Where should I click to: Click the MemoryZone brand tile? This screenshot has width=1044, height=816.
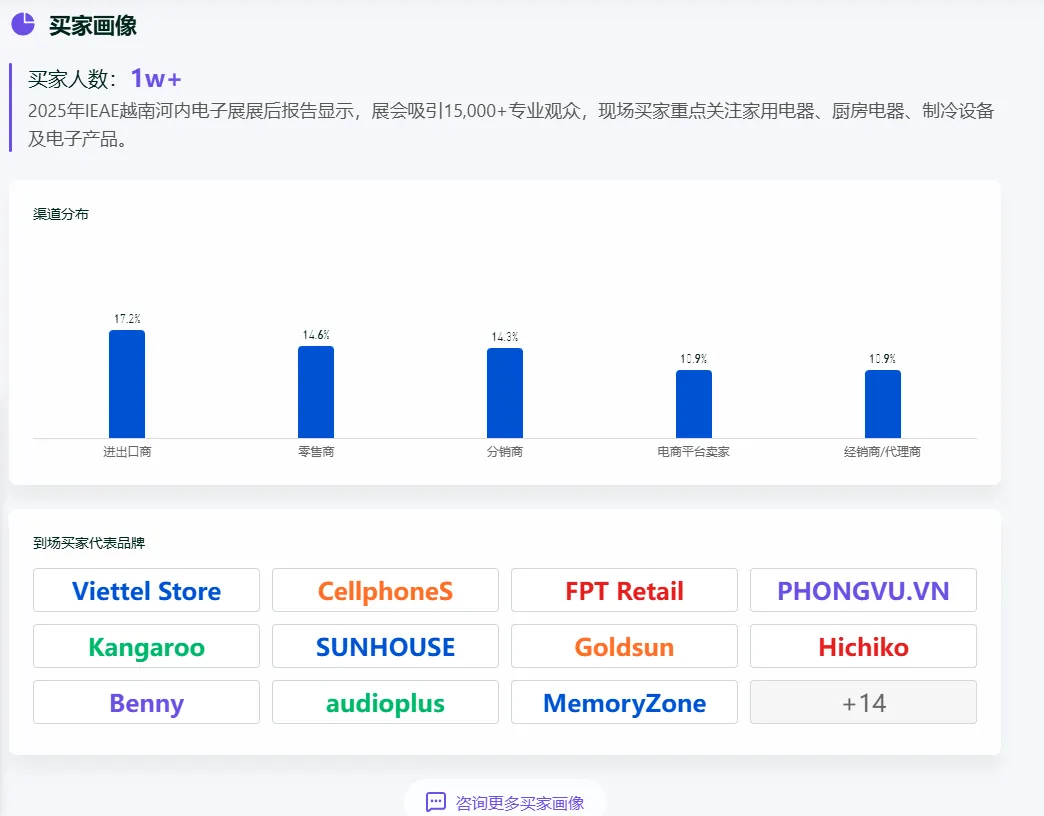(625, 702)
